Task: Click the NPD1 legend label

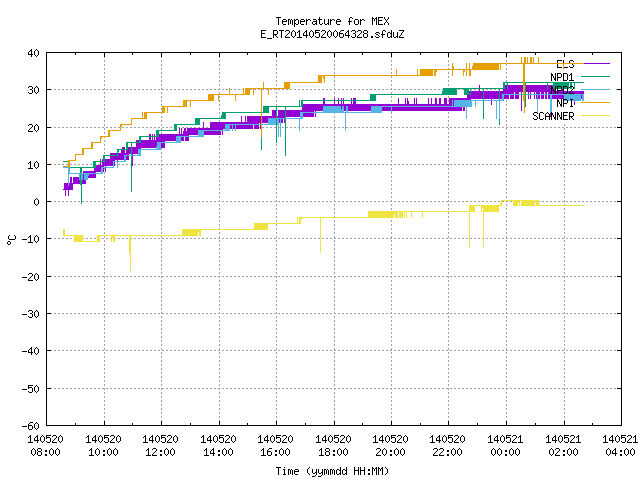Action: coord(562,77)
